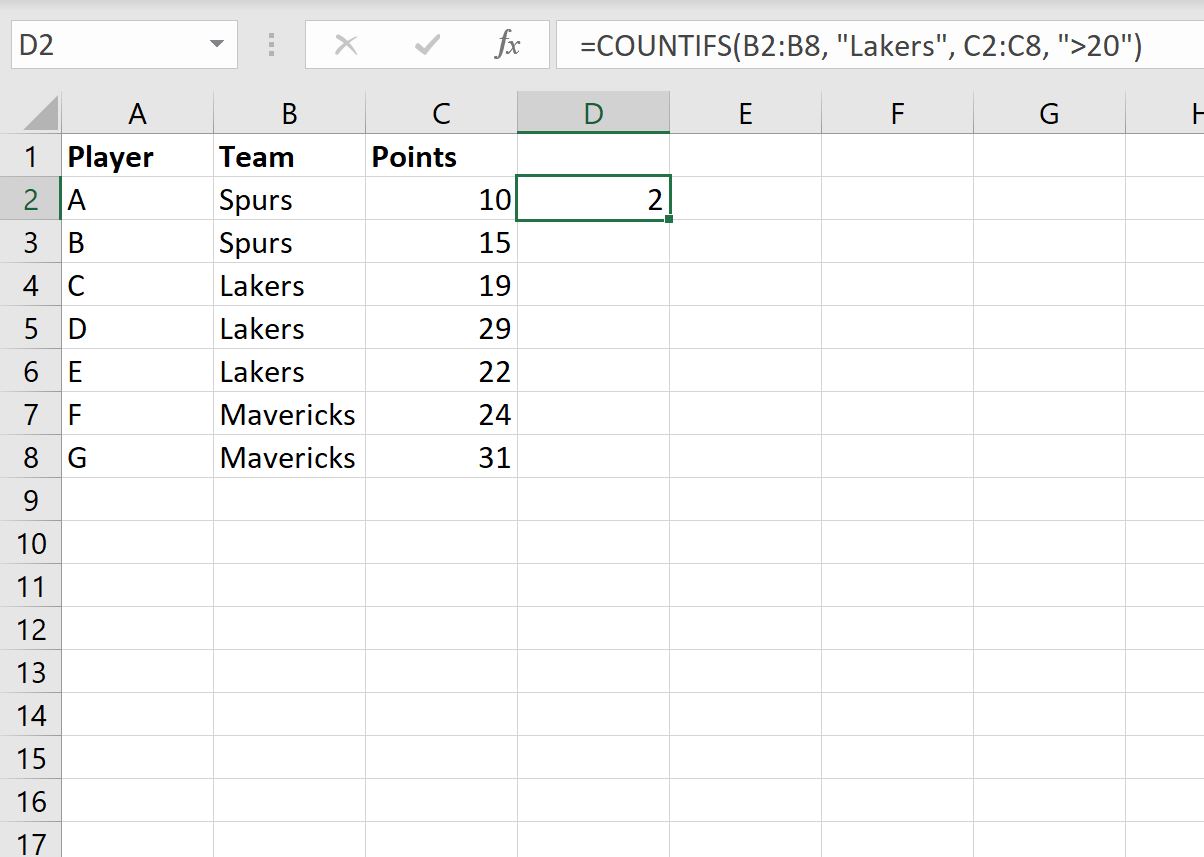Select row 15 header
1204x857 pixels.
tap(31, 758)
